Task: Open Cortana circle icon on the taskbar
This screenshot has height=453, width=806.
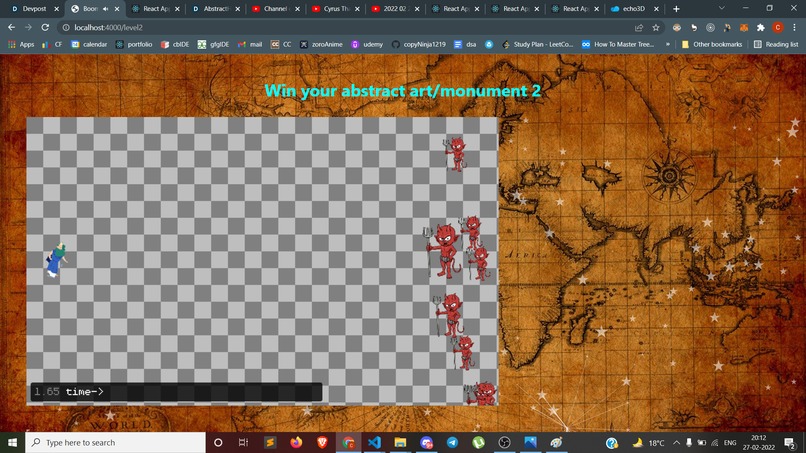Action: (218, 442)
